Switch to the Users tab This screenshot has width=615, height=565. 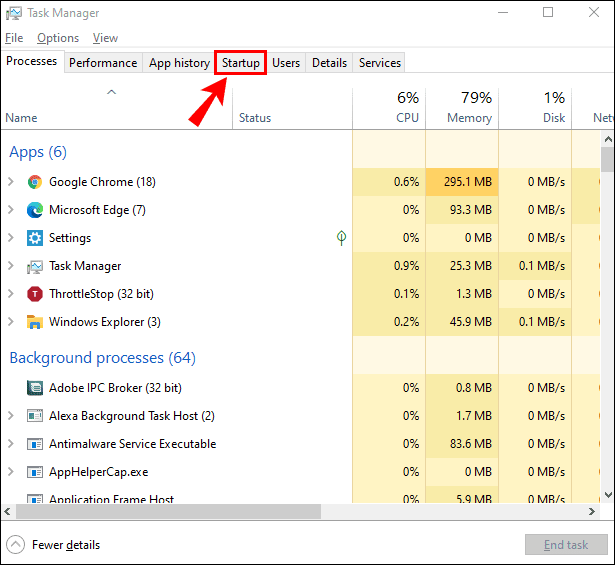(286, 63)
